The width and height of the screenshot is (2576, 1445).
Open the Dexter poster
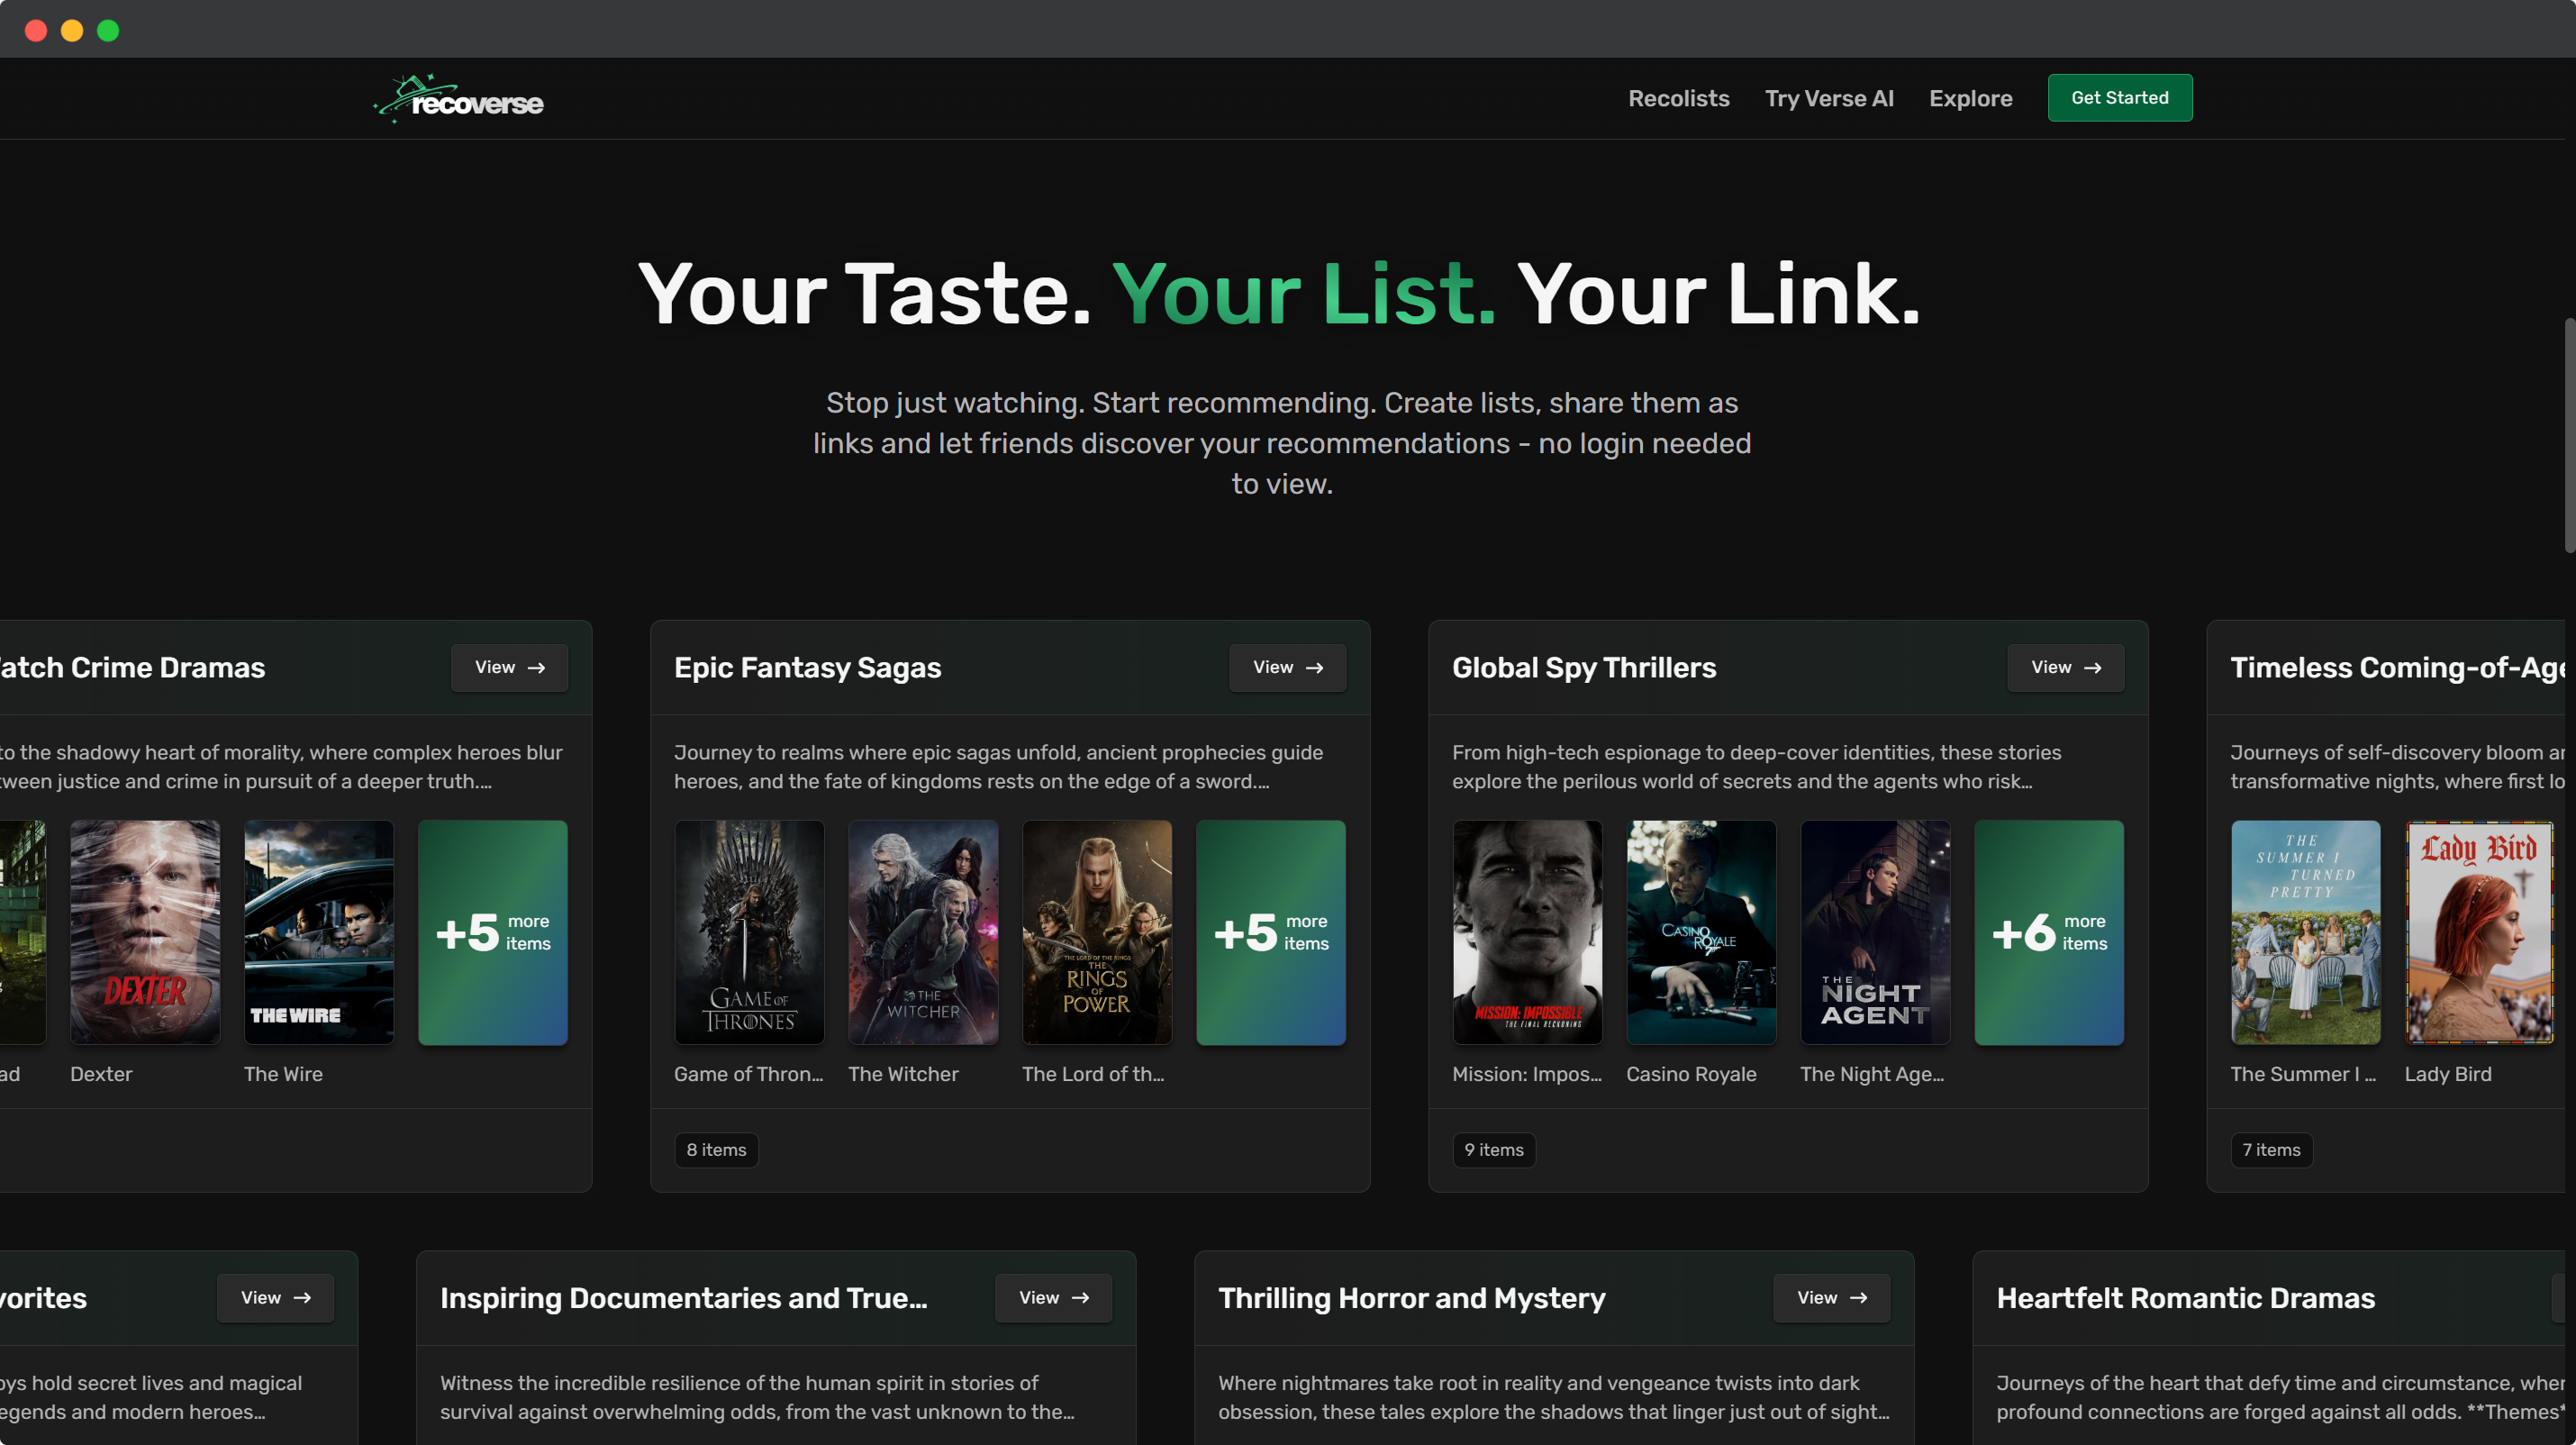pyautogui.click(x=145, y=932)
